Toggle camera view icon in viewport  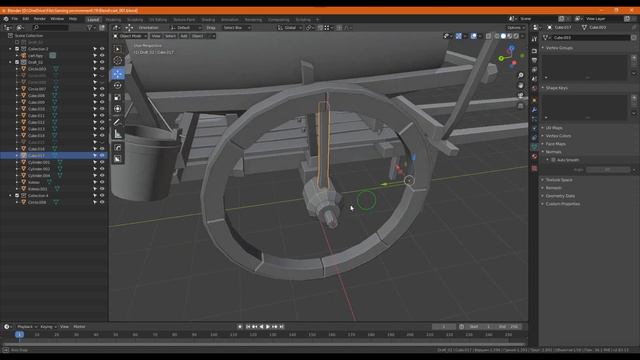point(520,96)
